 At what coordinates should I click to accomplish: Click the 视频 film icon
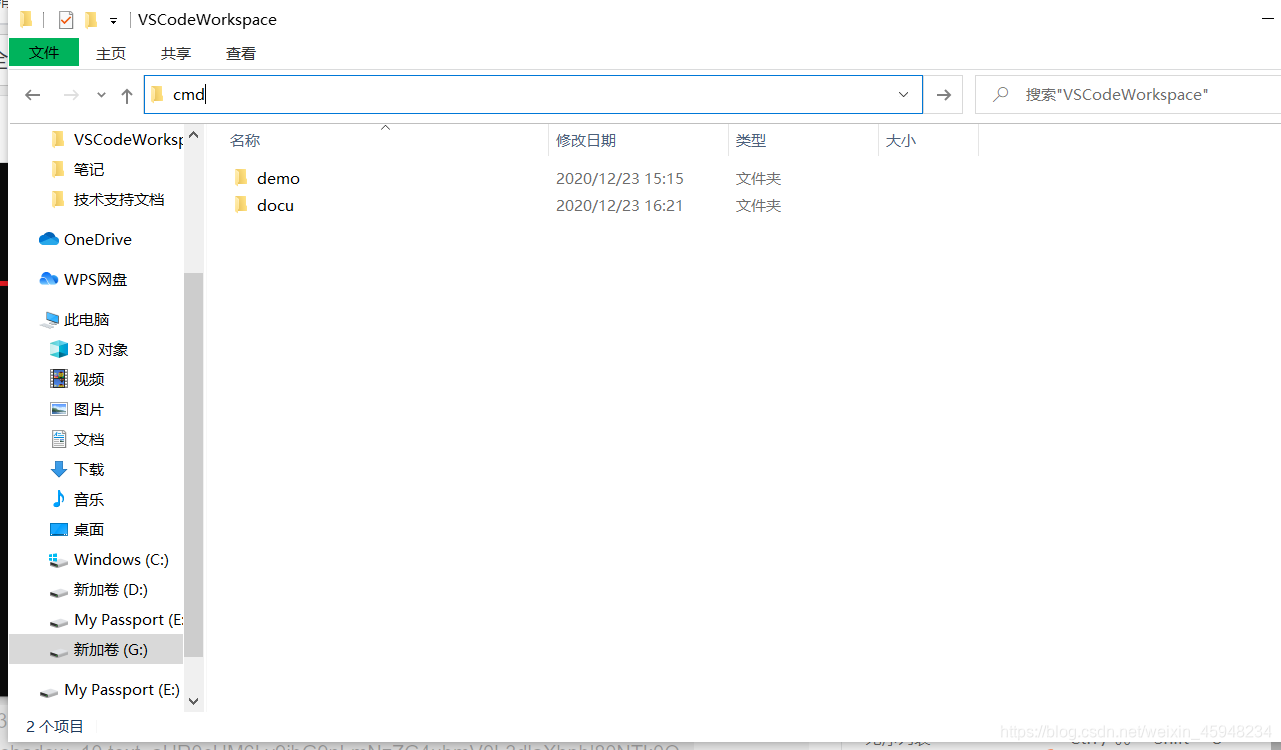click(59, 379)
